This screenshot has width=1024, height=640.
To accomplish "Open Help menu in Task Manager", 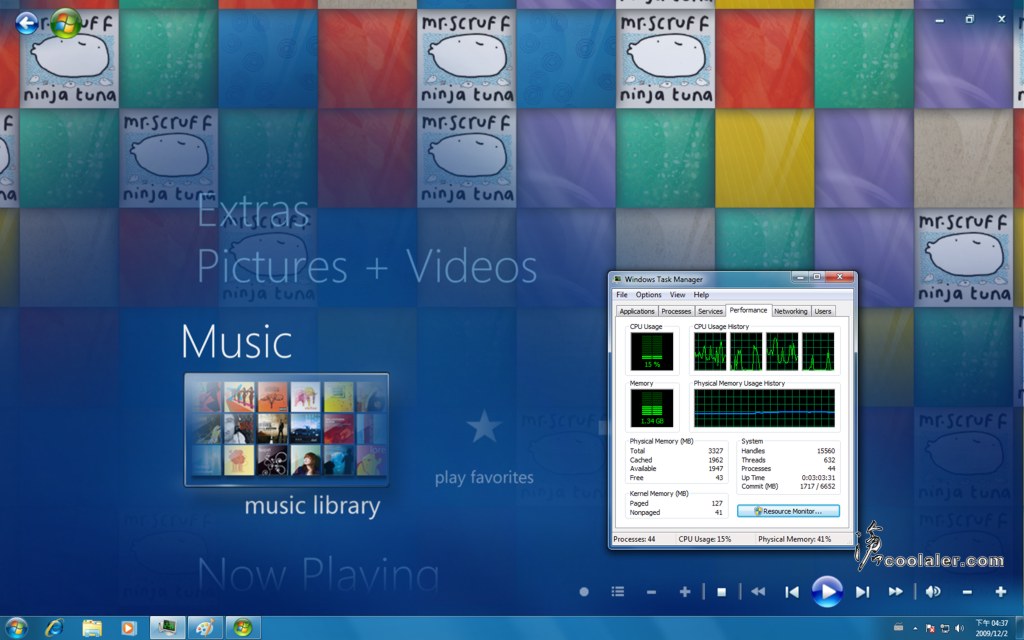I will [x=701, y=295].
